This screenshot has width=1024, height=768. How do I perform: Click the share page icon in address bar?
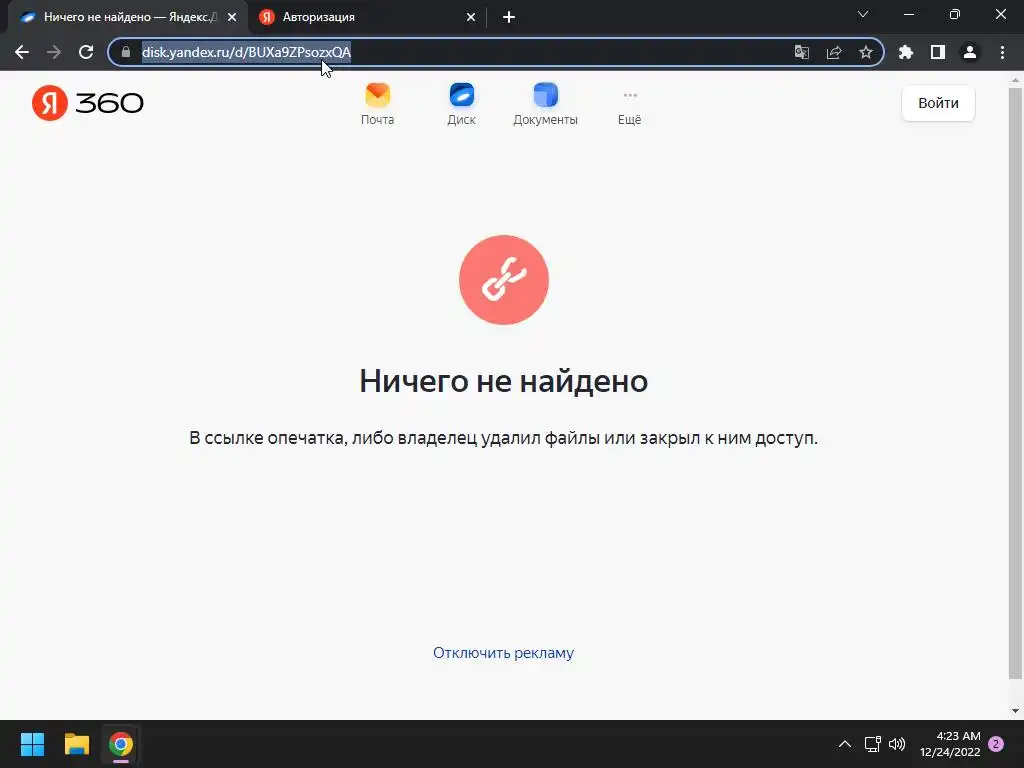[x=834, y=52]
